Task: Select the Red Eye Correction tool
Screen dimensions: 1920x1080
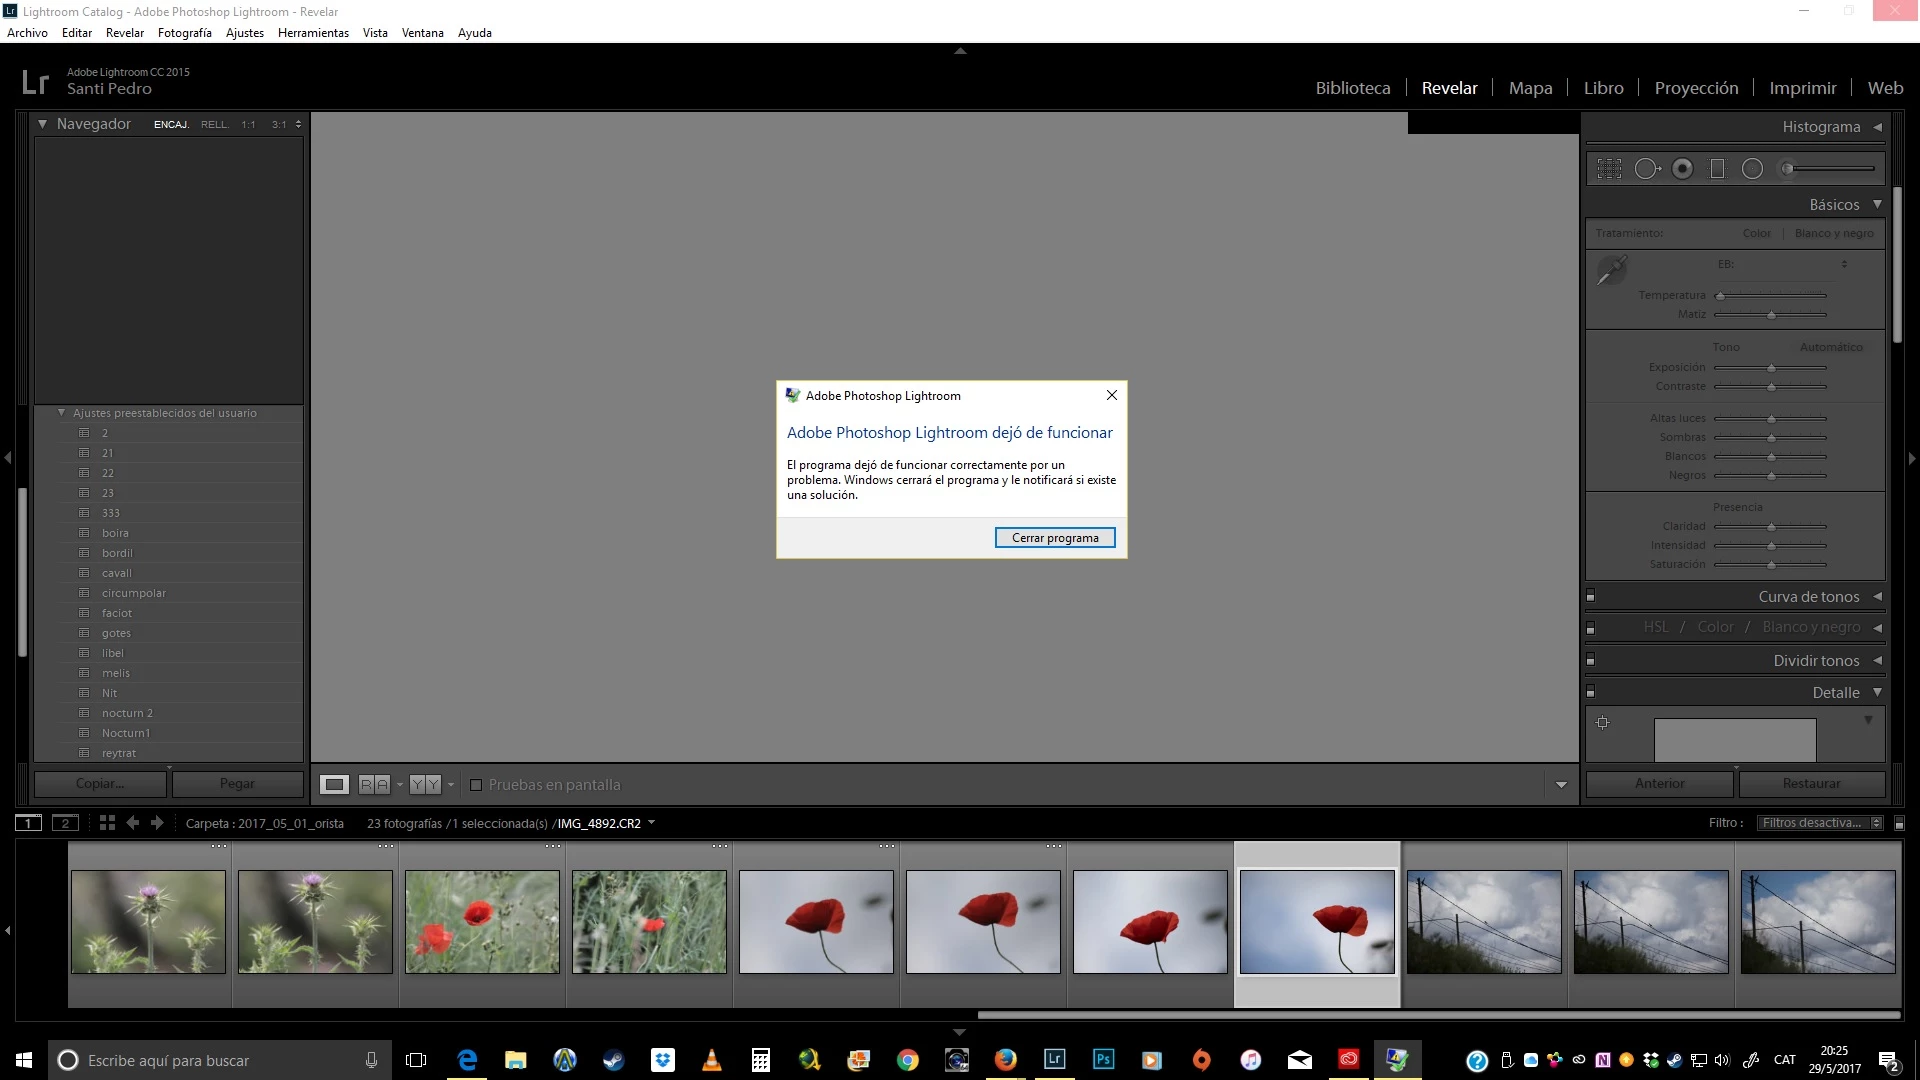Action: [x=1683, y=169]
